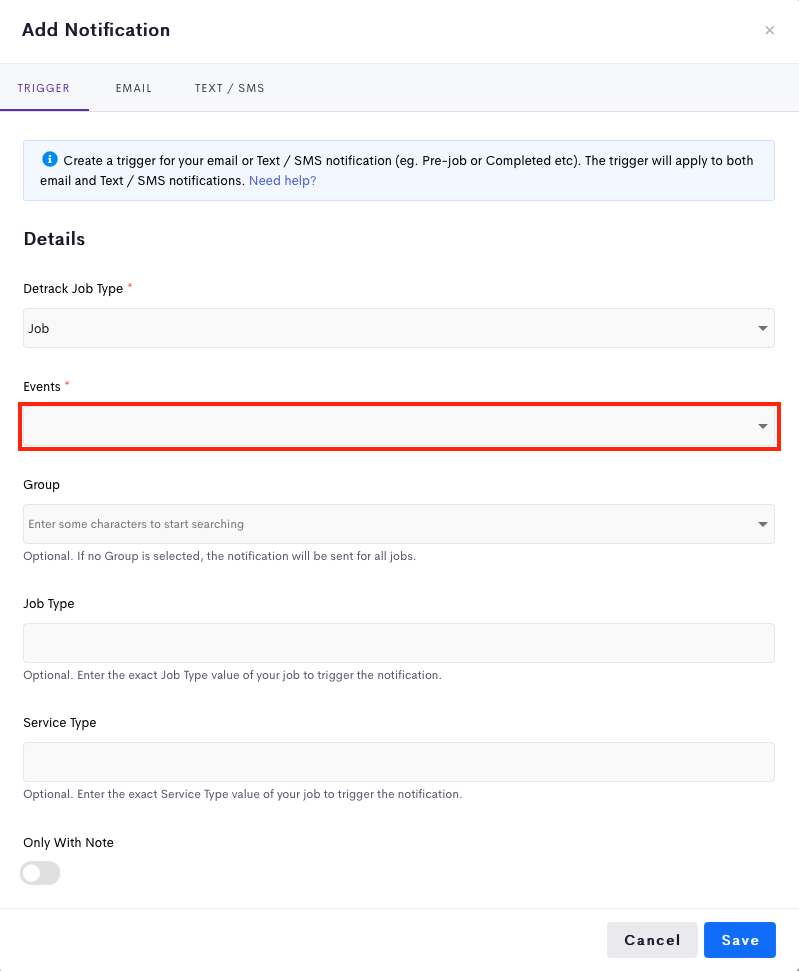Click the Cancel button
This screenshot has height=971, width=799.
652,940
